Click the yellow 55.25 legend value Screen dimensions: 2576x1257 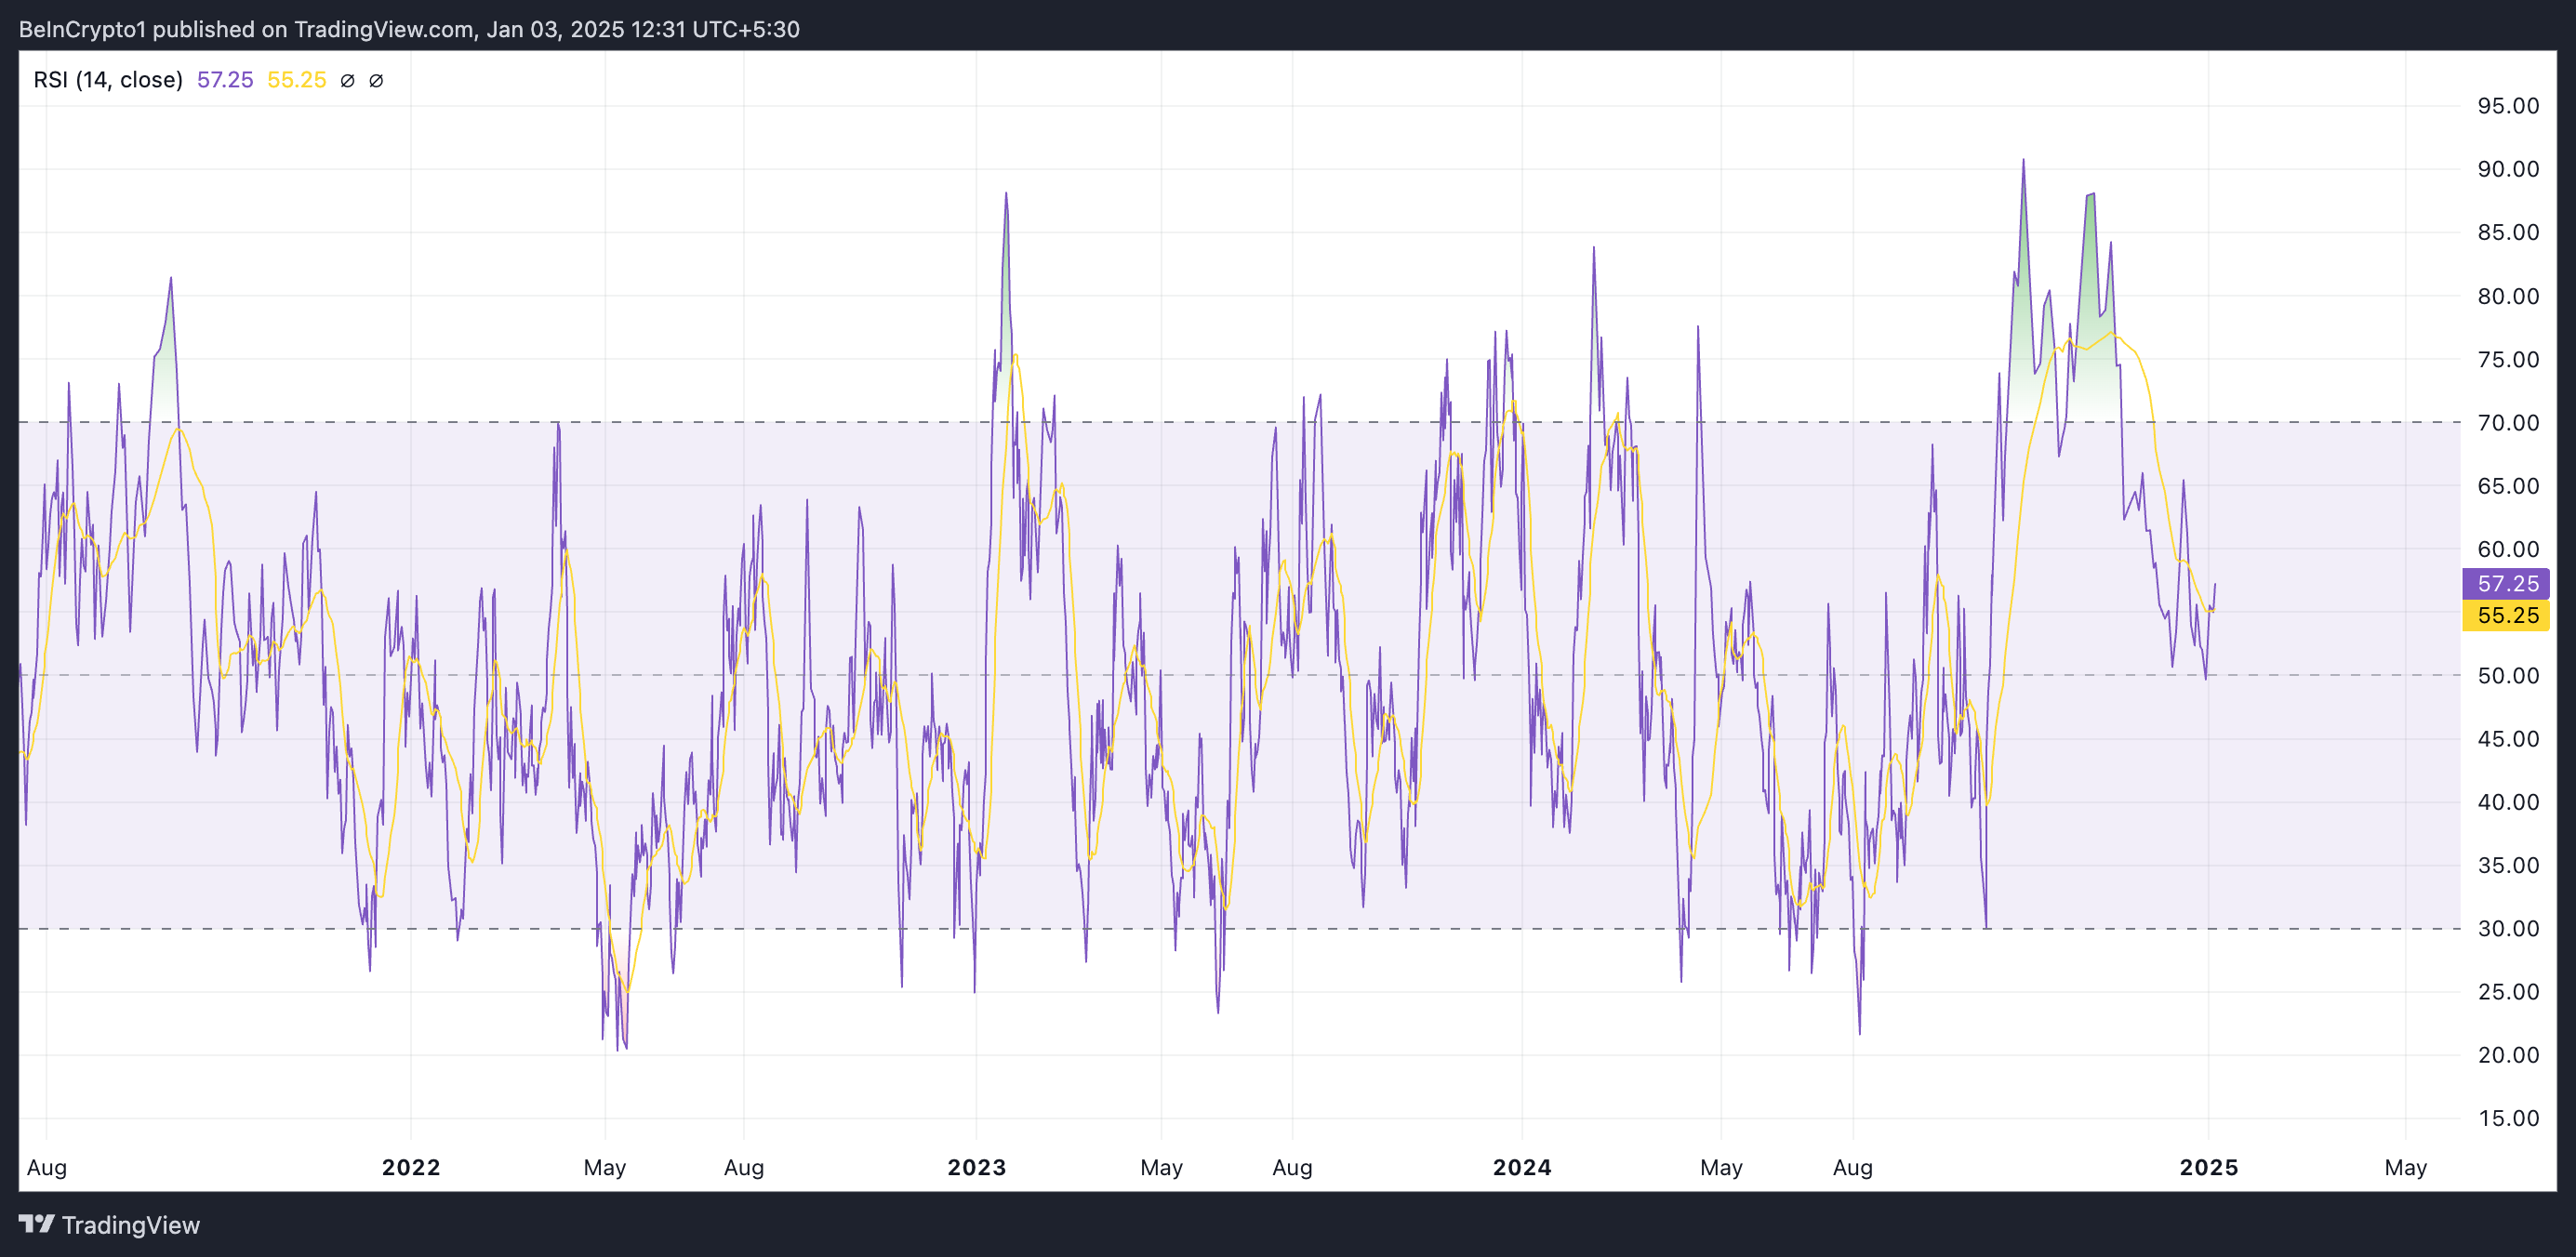297,80
